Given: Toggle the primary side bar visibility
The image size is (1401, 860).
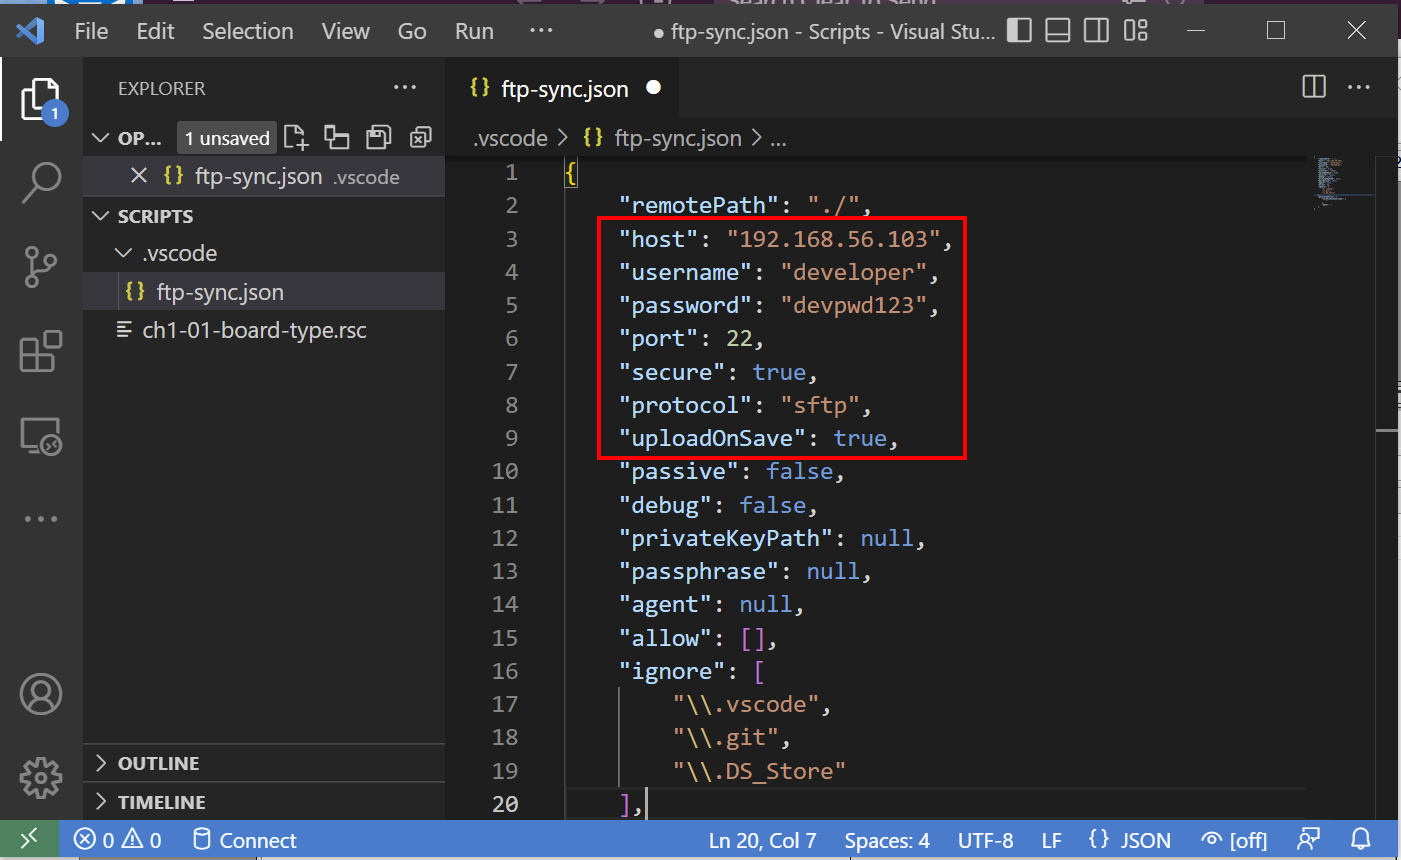Looking at the screenshot, I should click(1019, 31).
